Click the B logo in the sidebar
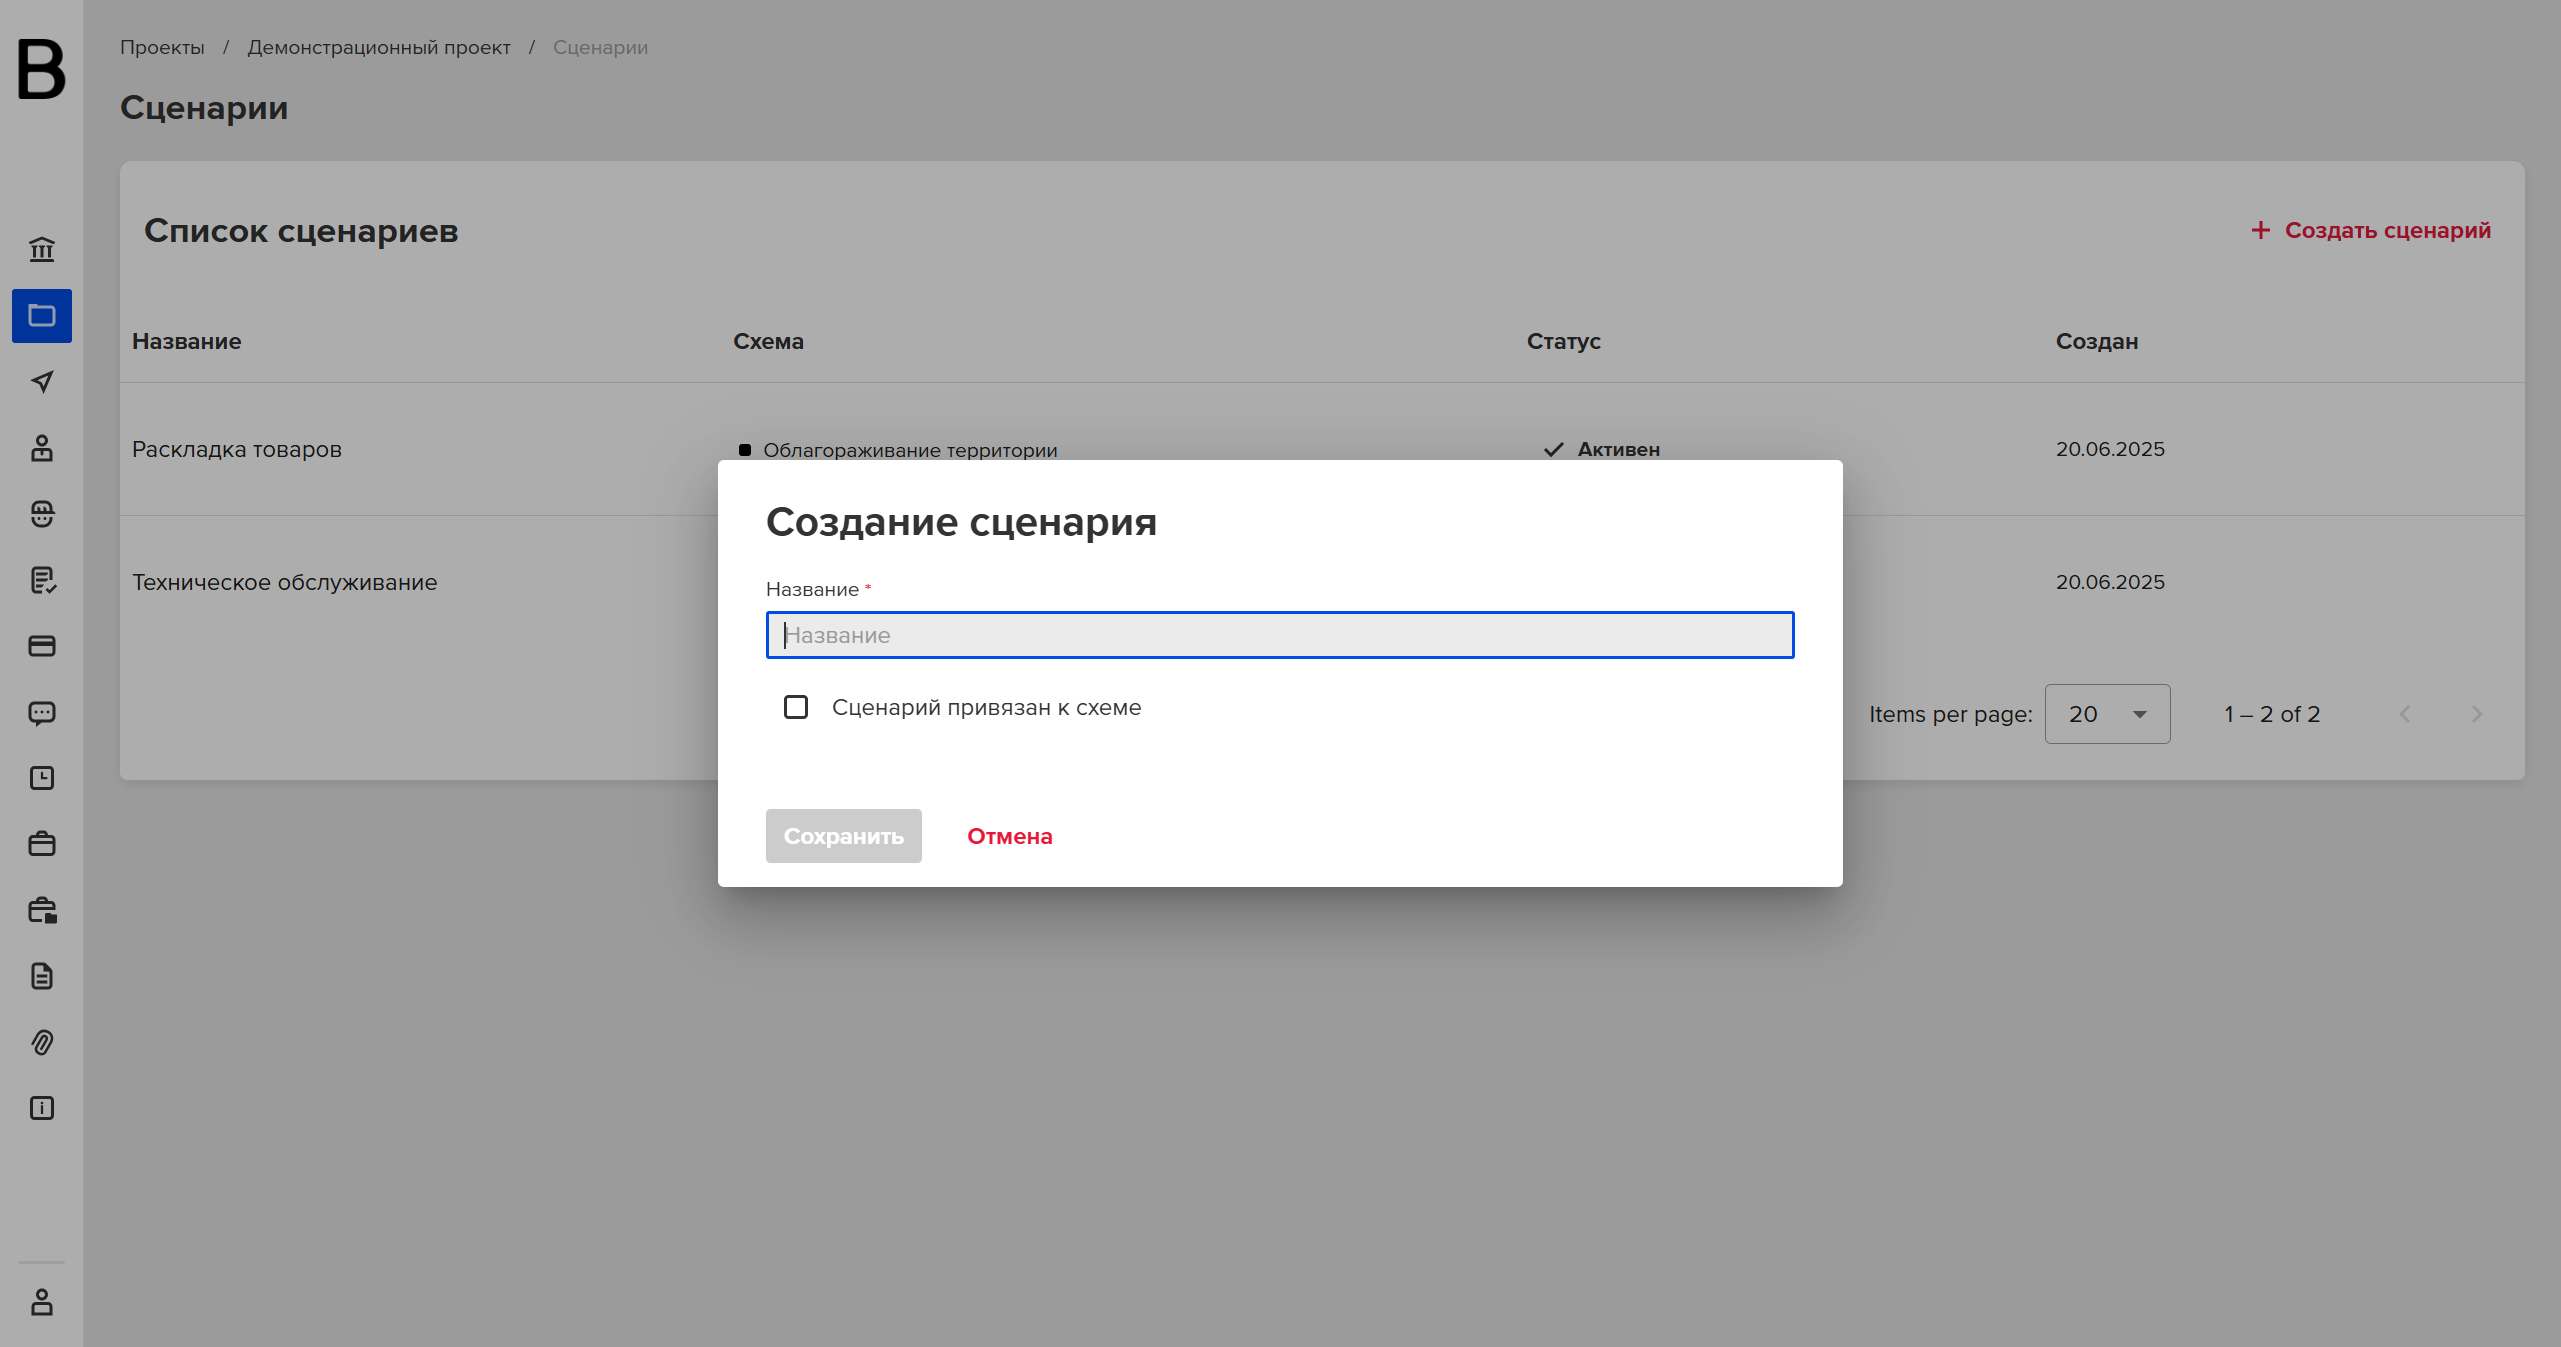This screenshot has width=2561, height=1347. tap(41, 69)
